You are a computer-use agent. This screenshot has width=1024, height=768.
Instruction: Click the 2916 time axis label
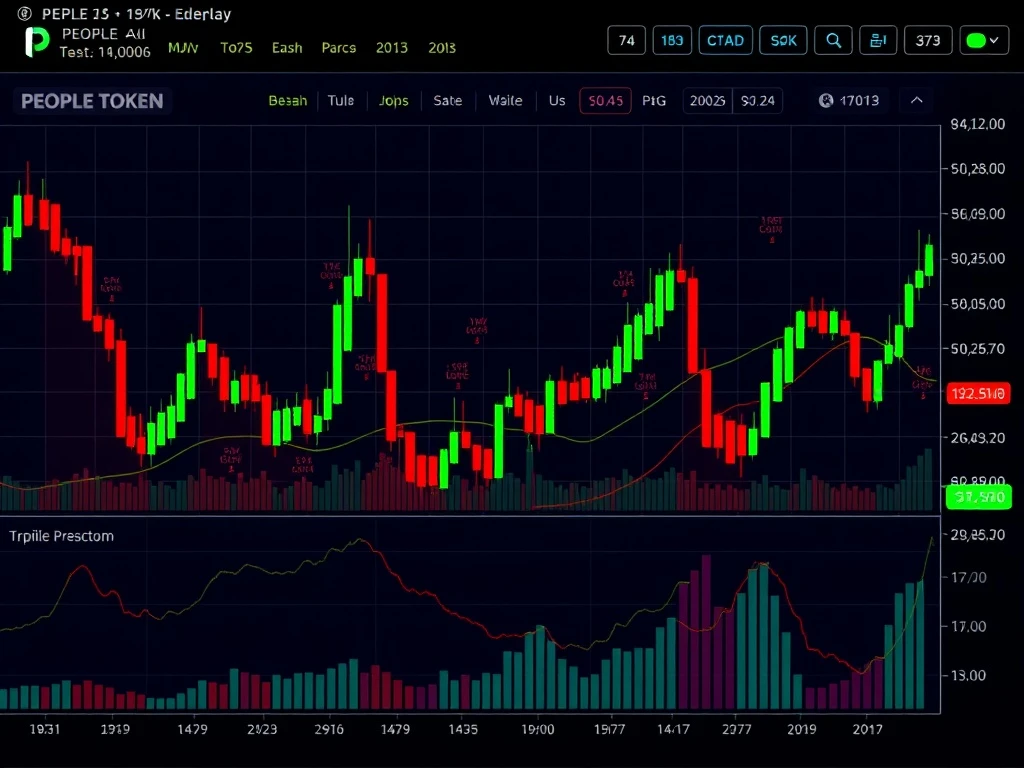(x=328, y=729)
